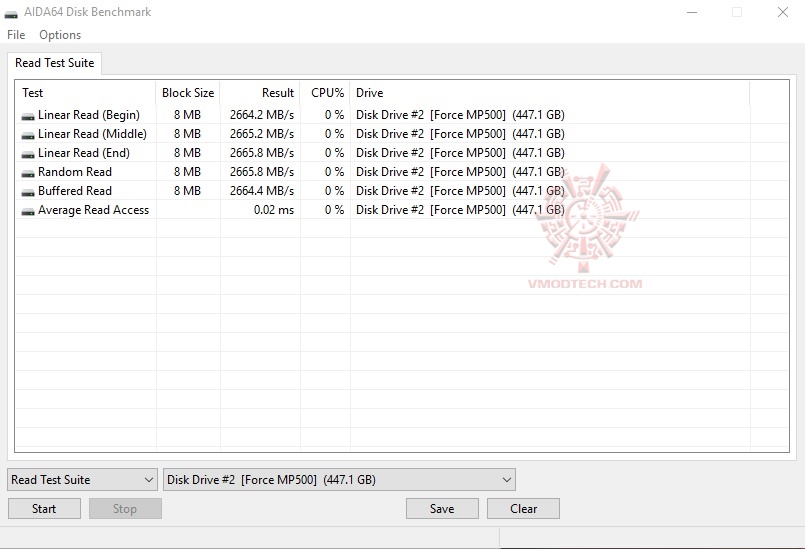Click the 2664.4 MB/s result value

pyautogui.click(x=262, y=191)
